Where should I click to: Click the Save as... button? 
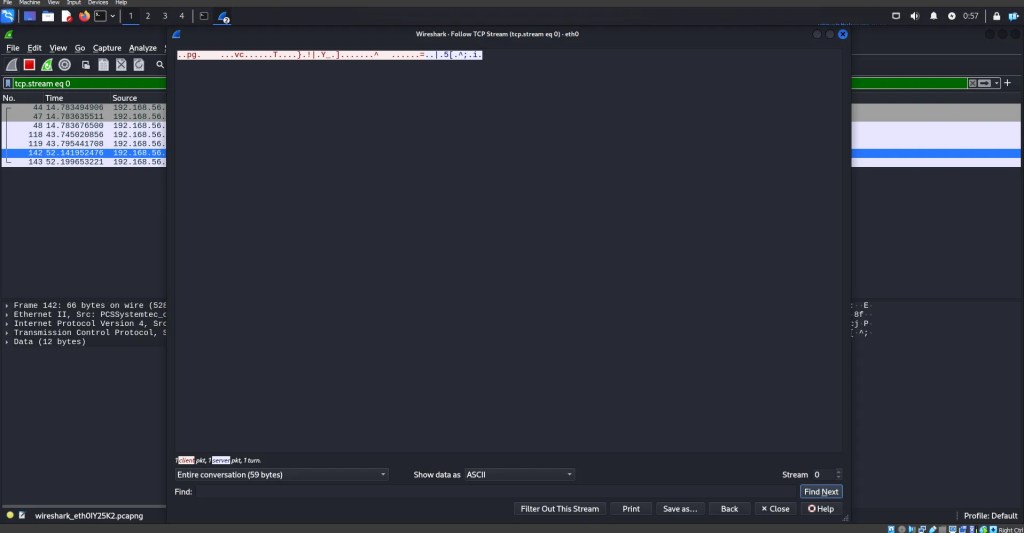pos(680,509)
